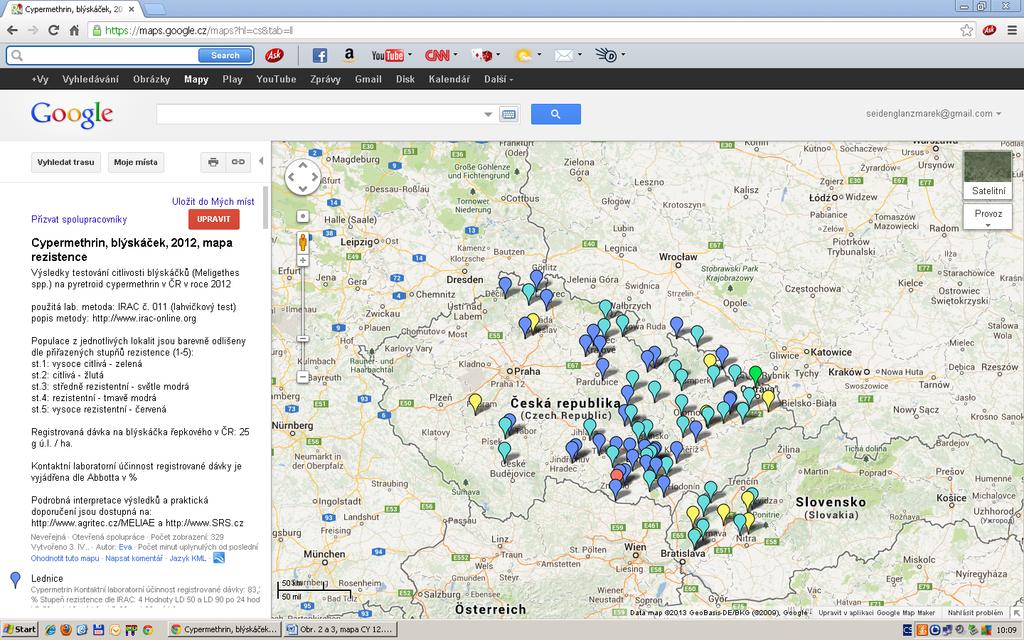Image resolution: width=1024 pixels, height=640 pixels.
Task: Open the Chrome menu (three bars)
Action: click(1012, 30)
